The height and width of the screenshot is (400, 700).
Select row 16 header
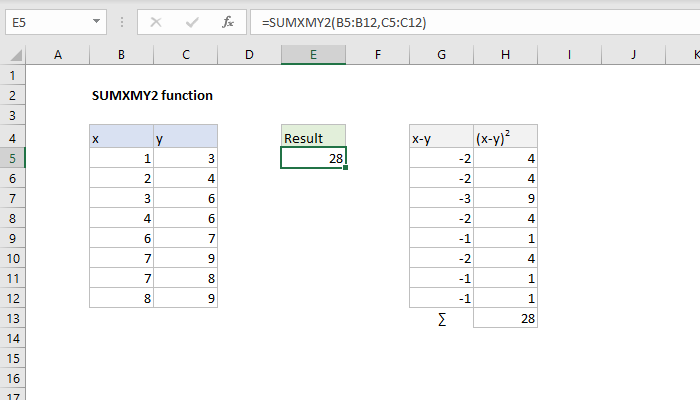(12, 379)
